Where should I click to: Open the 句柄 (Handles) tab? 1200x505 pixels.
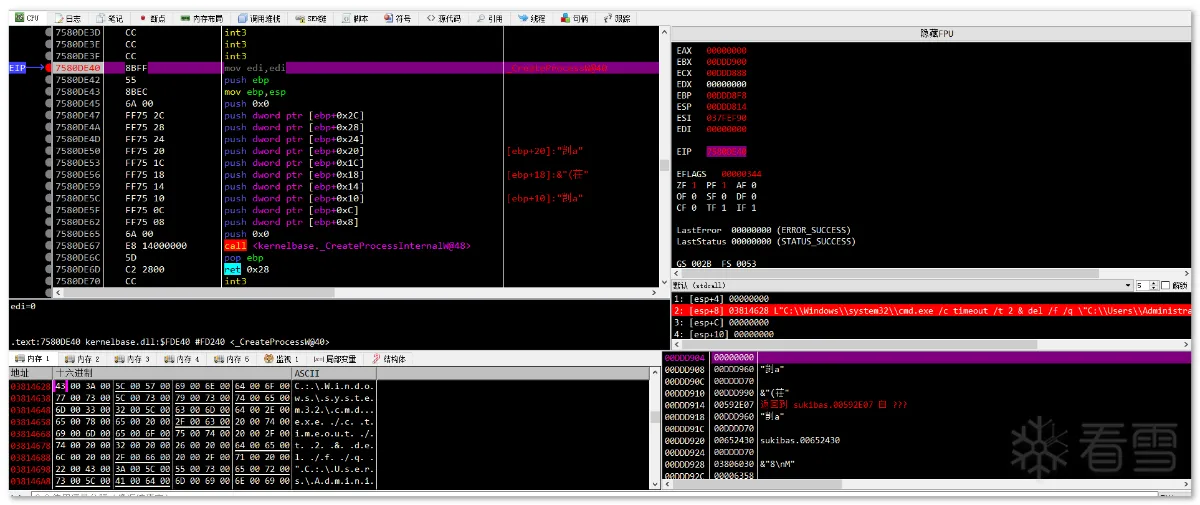pos(575,18)
